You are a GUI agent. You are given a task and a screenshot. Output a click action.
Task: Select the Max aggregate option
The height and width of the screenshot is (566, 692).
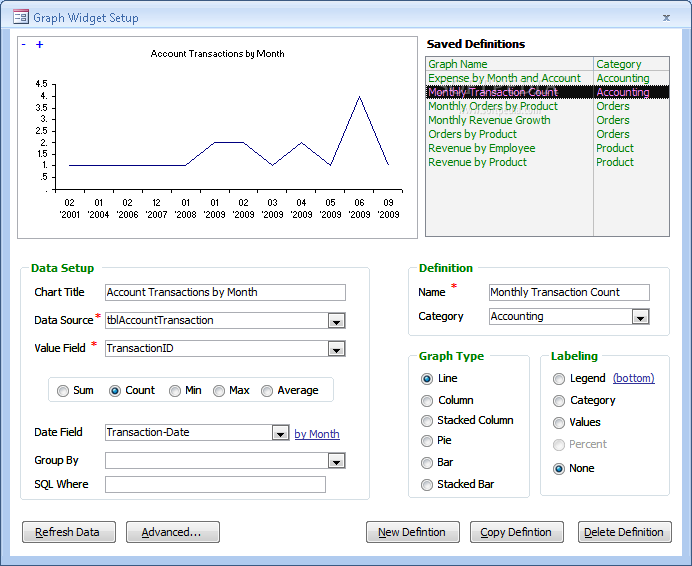click(219, 391)
